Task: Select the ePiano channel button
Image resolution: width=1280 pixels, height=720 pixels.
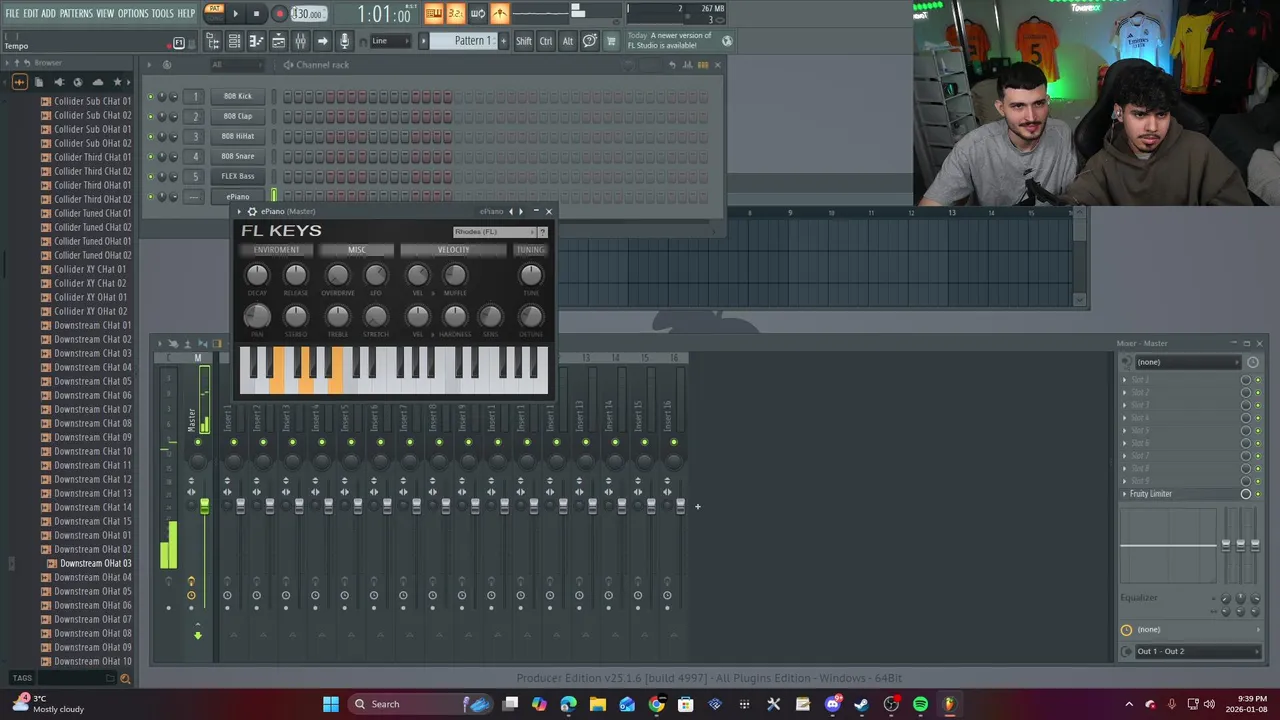Action: [x=237, y=196]
